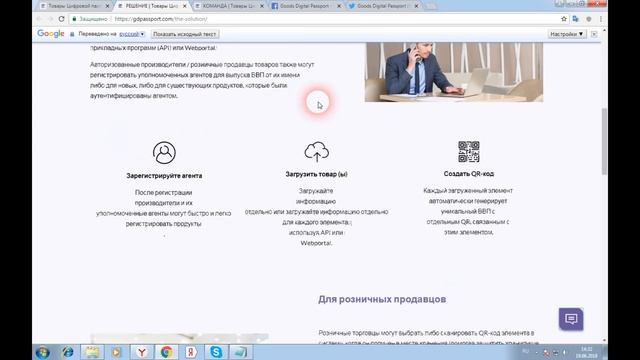Viewport: 640px width, 360px height.
Task: Click the scrollbar up arrow
Action: (x=604, y=31)
